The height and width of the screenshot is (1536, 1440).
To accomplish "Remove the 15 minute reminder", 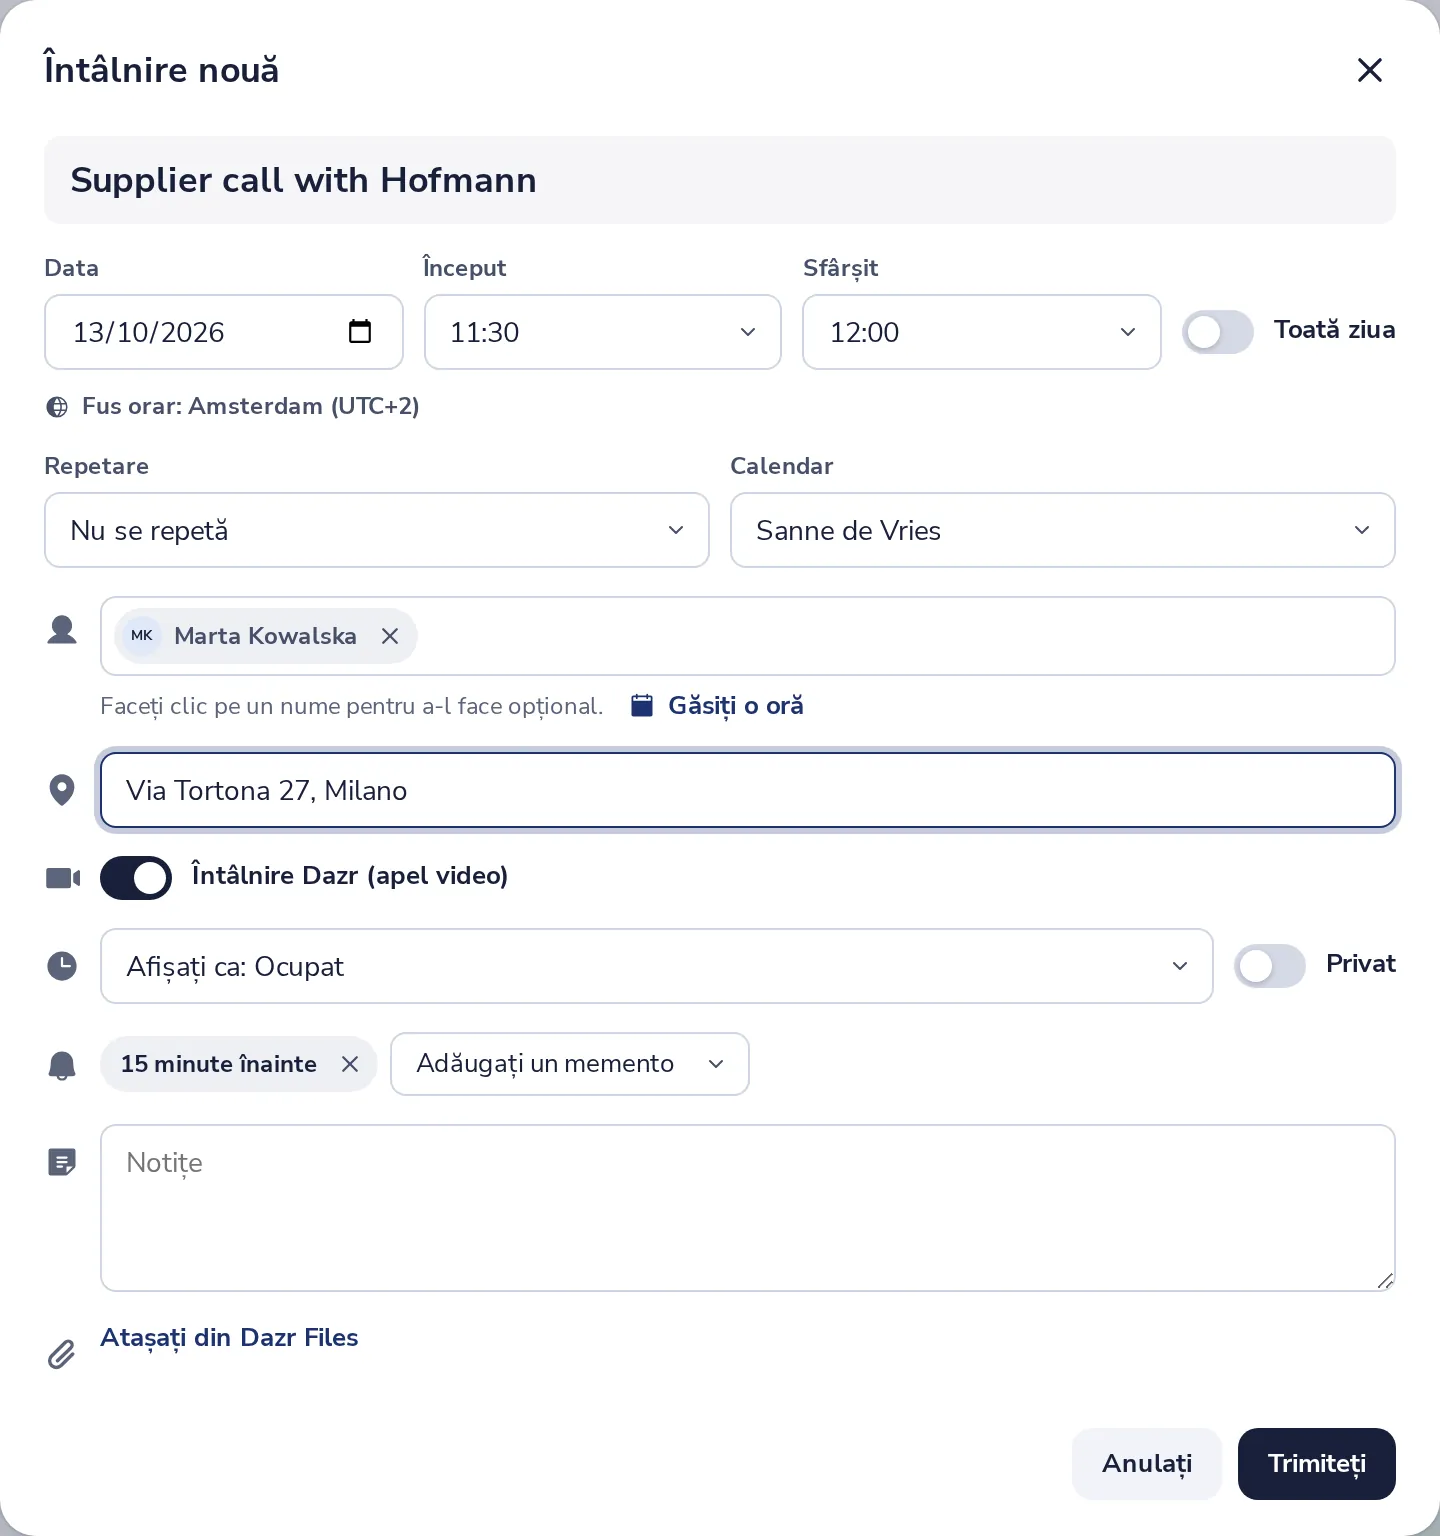I will point(350,1064).
